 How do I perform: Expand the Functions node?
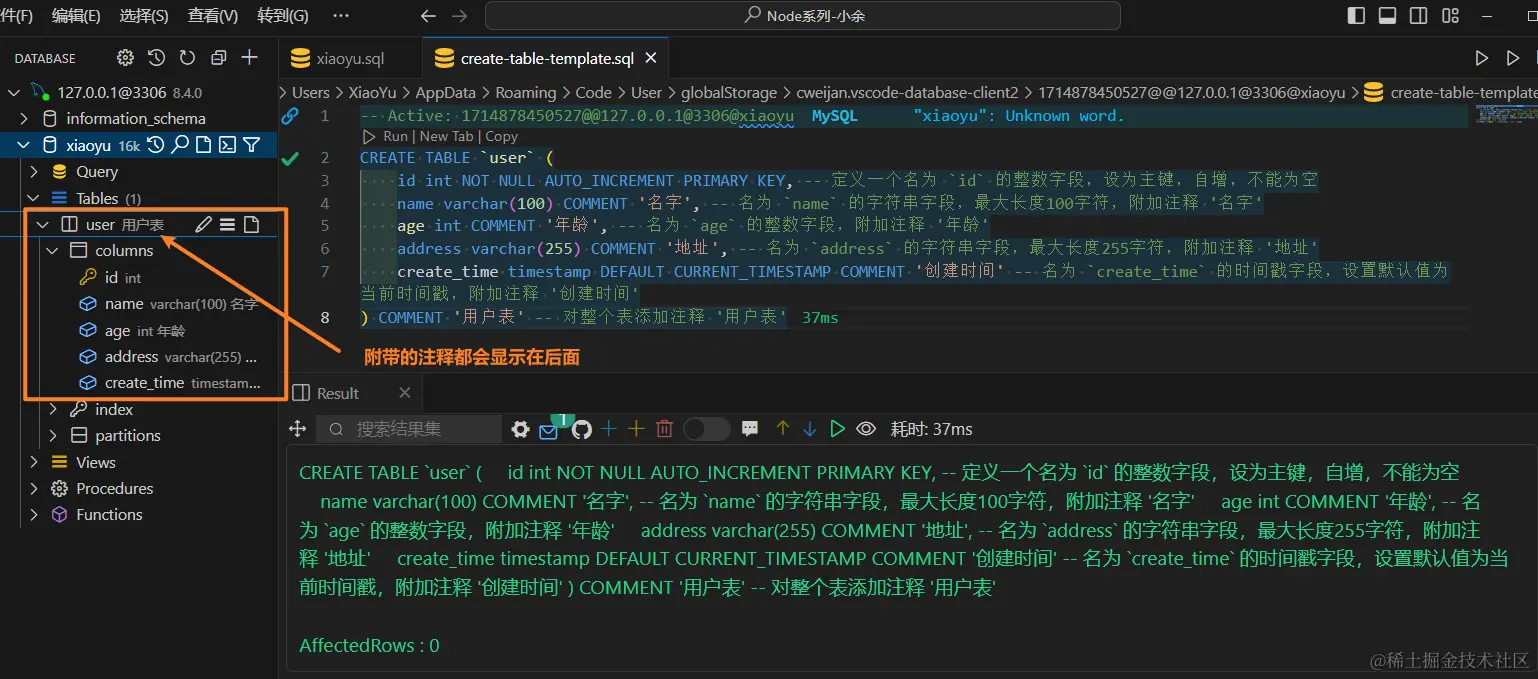coord(34,514)
